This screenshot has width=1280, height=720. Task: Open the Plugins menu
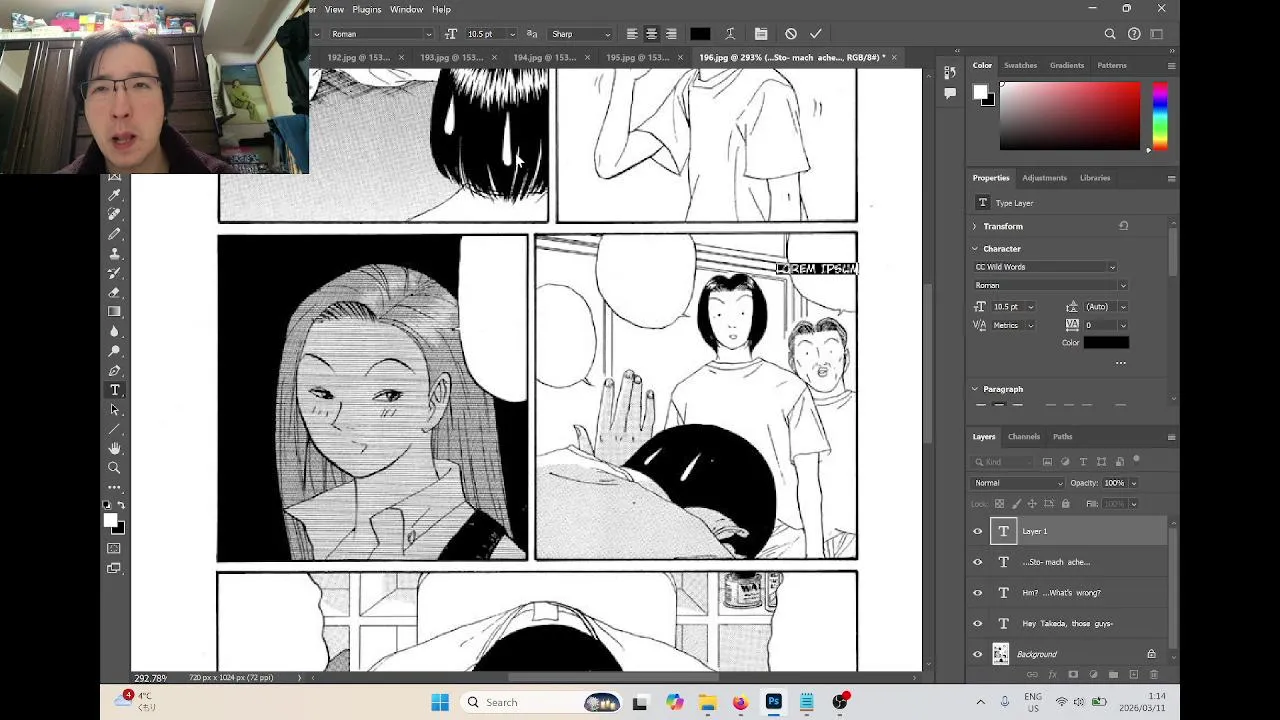[366, 9]
